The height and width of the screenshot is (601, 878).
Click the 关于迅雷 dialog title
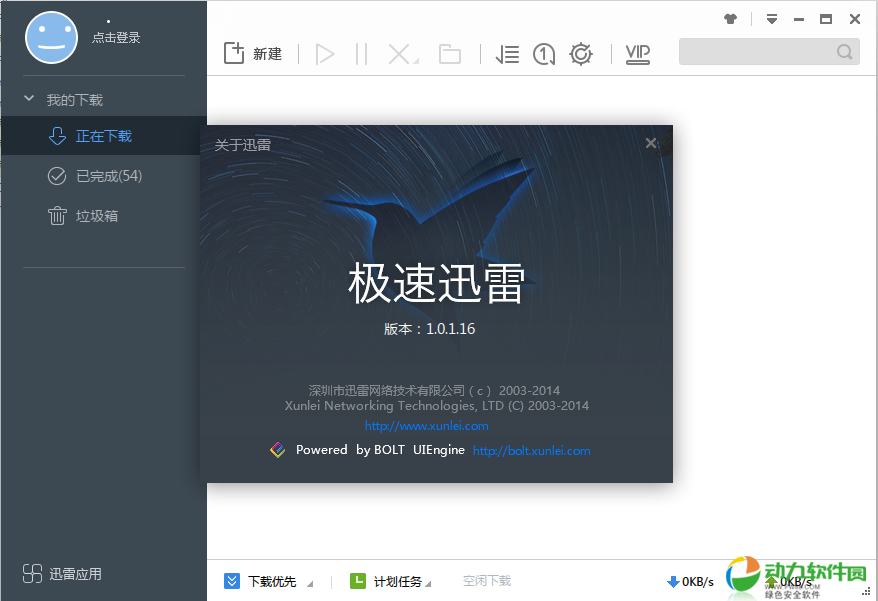click(x=242, y=145)
